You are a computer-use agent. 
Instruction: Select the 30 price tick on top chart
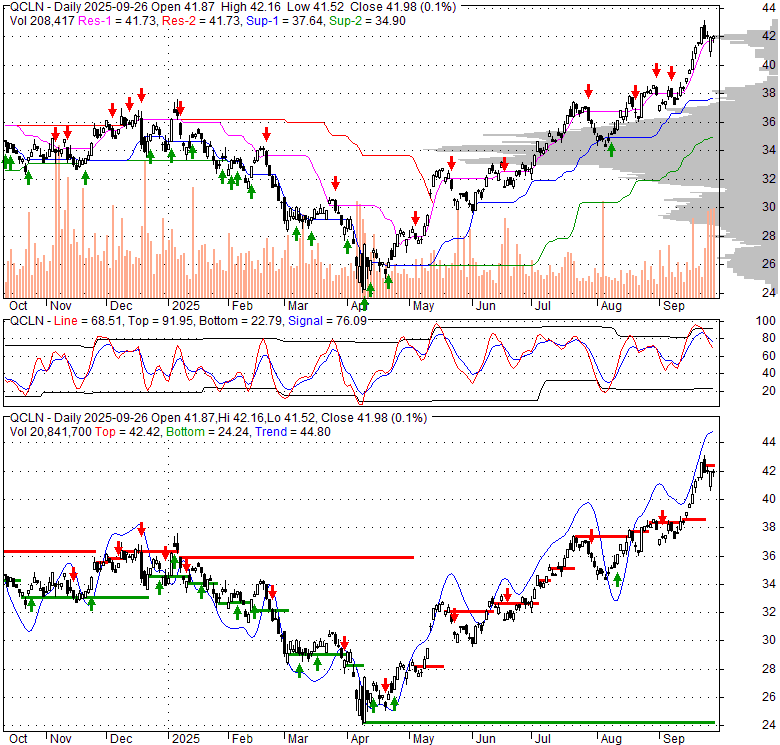(768, 207)
